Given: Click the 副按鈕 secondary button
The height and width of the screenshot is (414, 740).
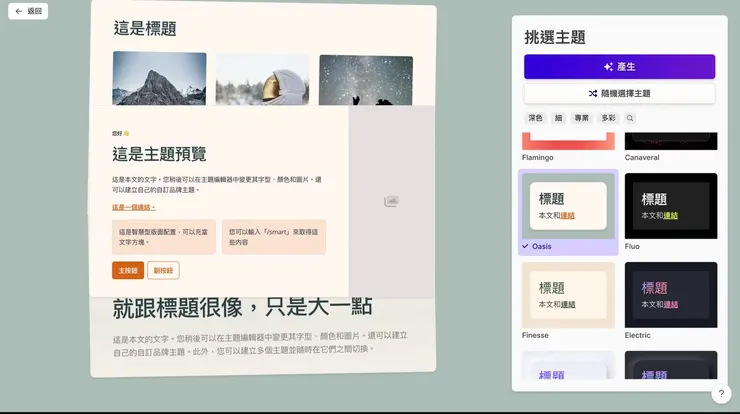Looking at the screenshot, I should click(x=163, y=270).
